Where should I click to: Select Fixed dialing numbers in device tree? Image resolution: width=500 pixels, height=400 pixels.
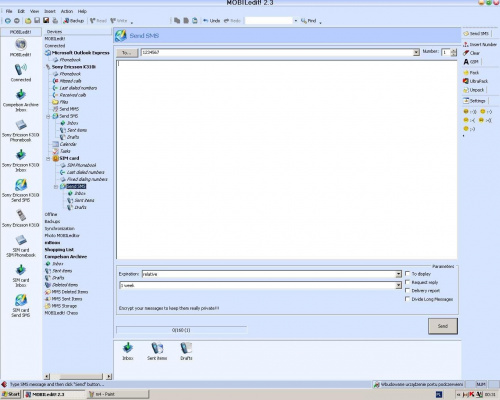click(x=87, y=179)
